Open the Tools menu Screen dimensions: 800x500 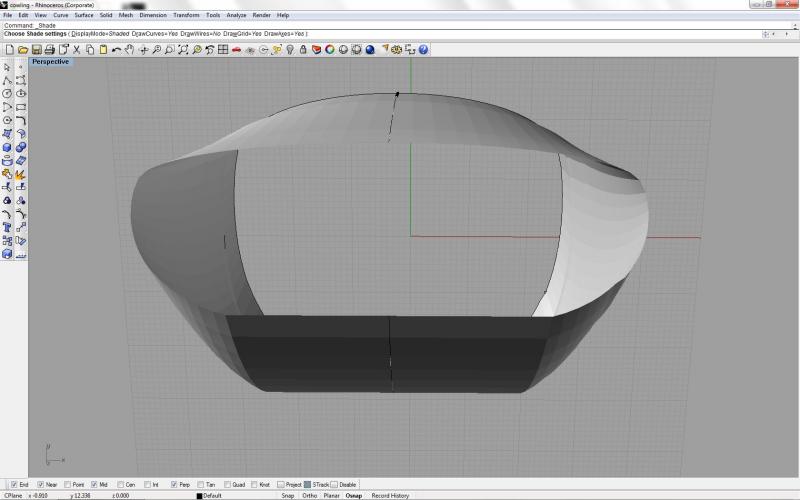213,15
